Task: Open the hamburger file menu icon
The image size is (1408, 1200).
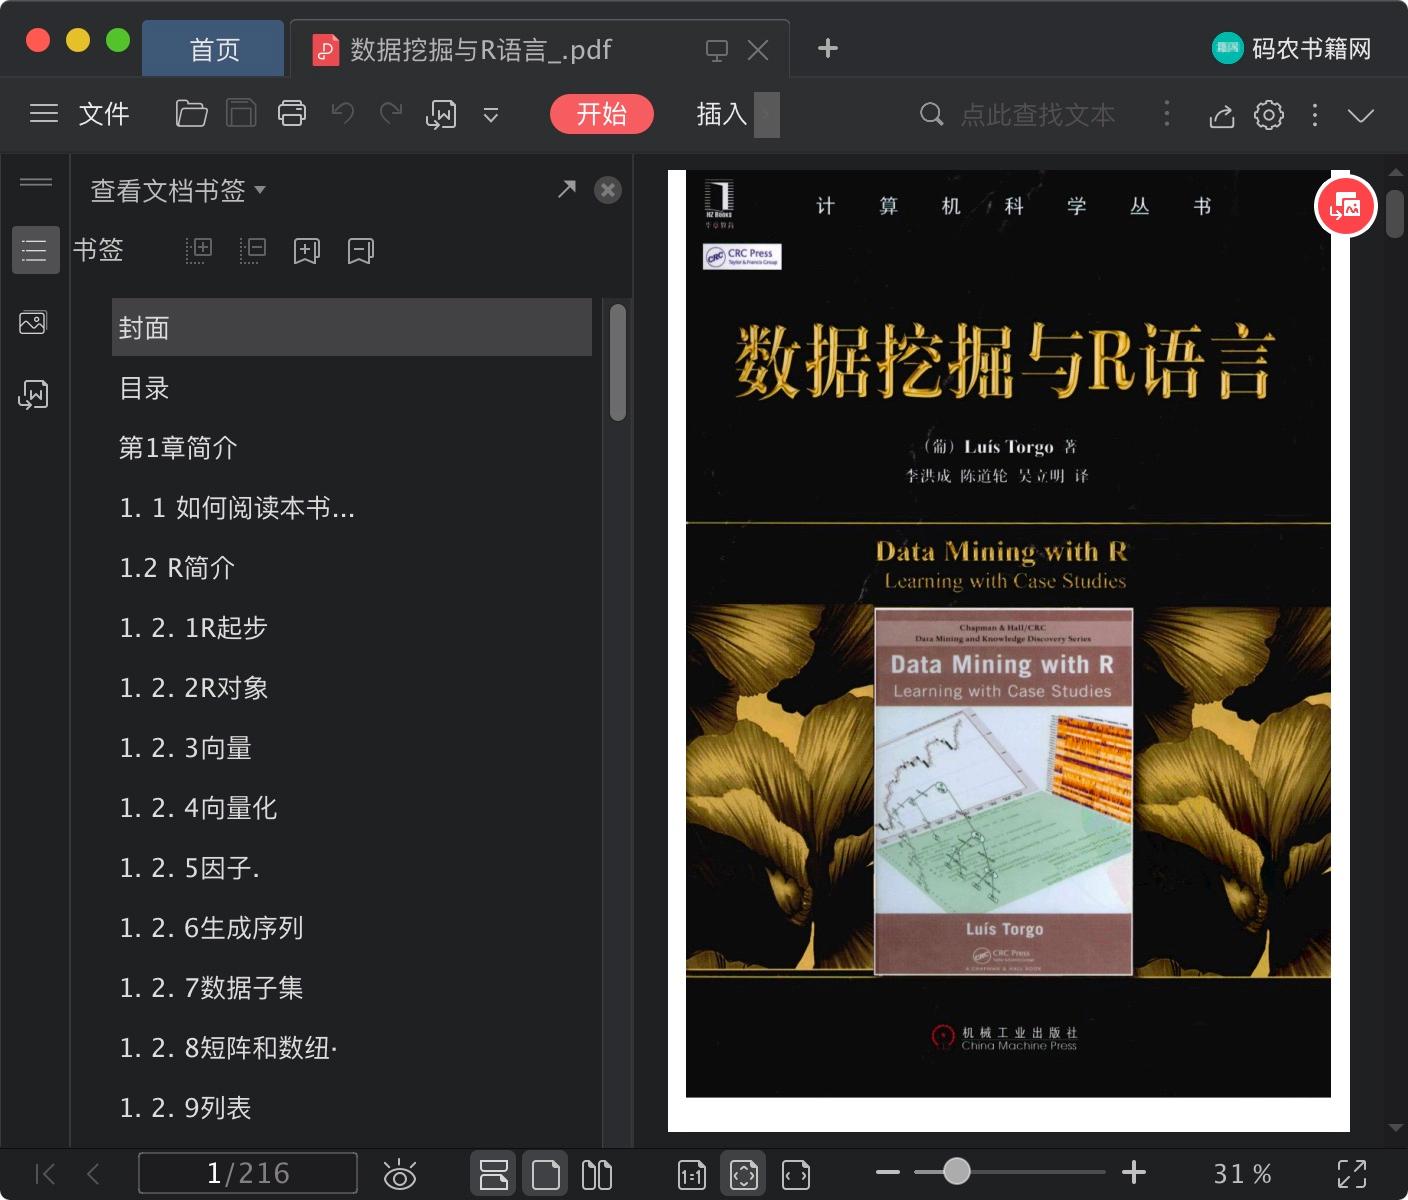Action: pos(44,114)
